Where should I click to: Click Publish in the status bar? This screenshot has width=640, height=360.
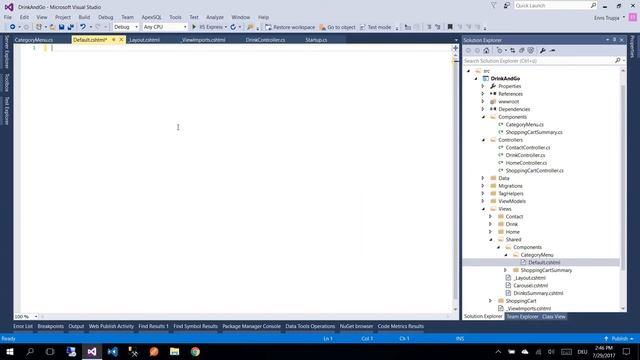pyautogui.click(x=620, y=339)
